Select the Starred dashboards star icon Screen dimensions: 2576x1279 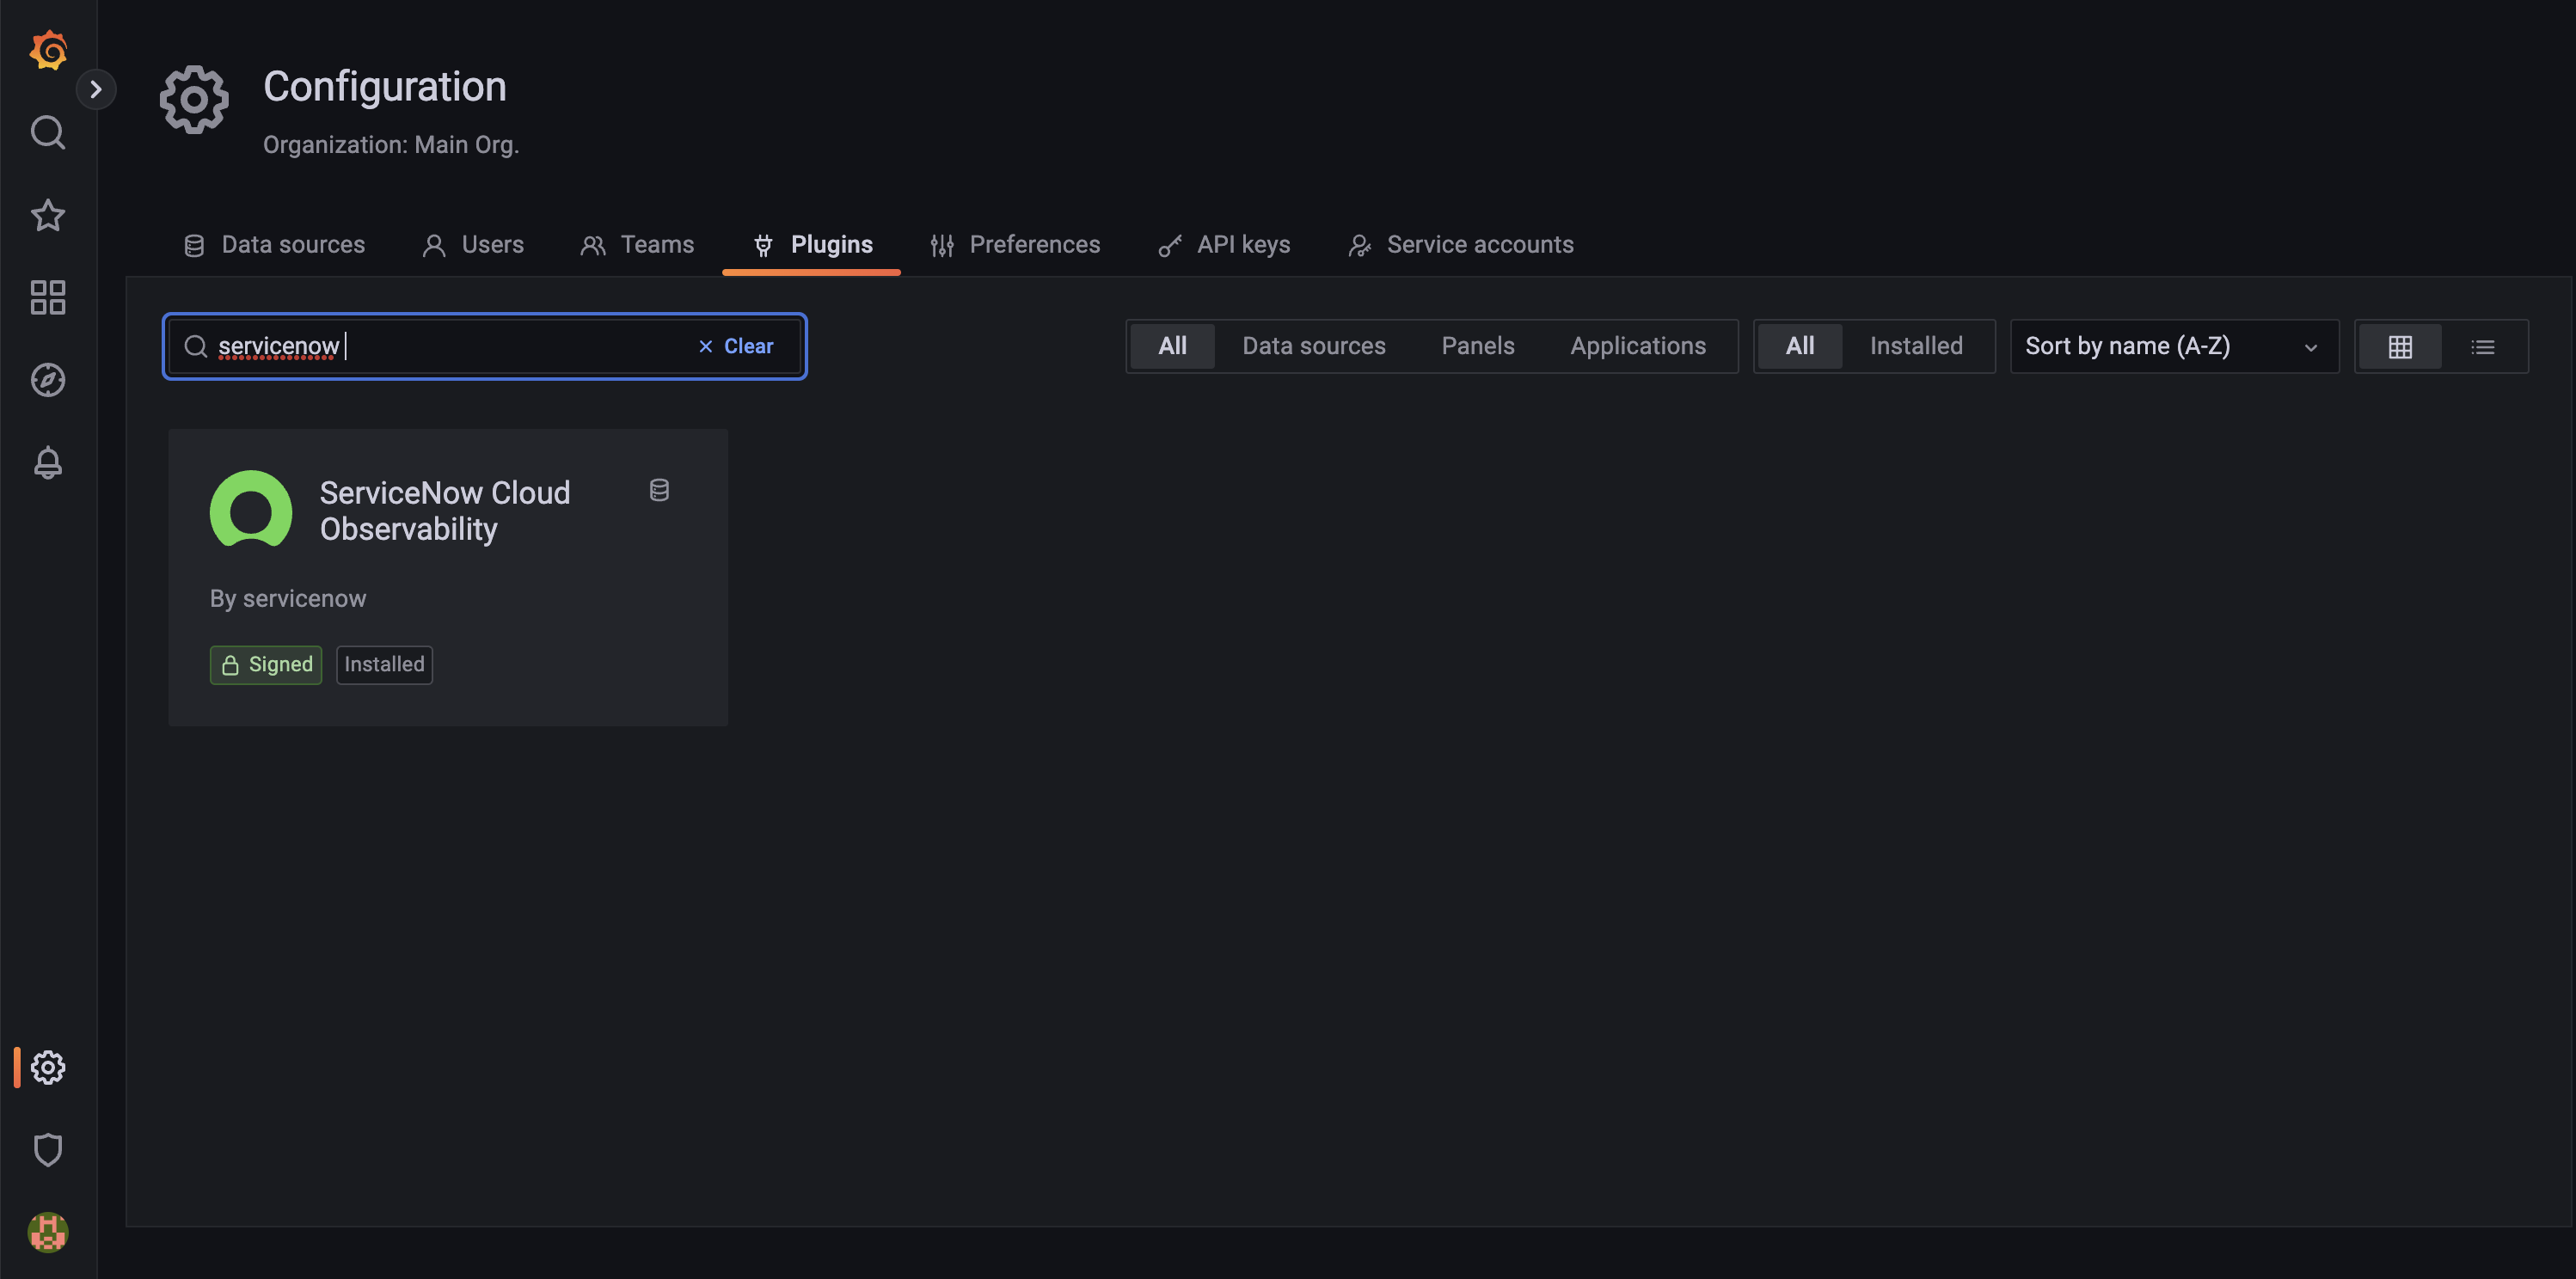(47, 215)
